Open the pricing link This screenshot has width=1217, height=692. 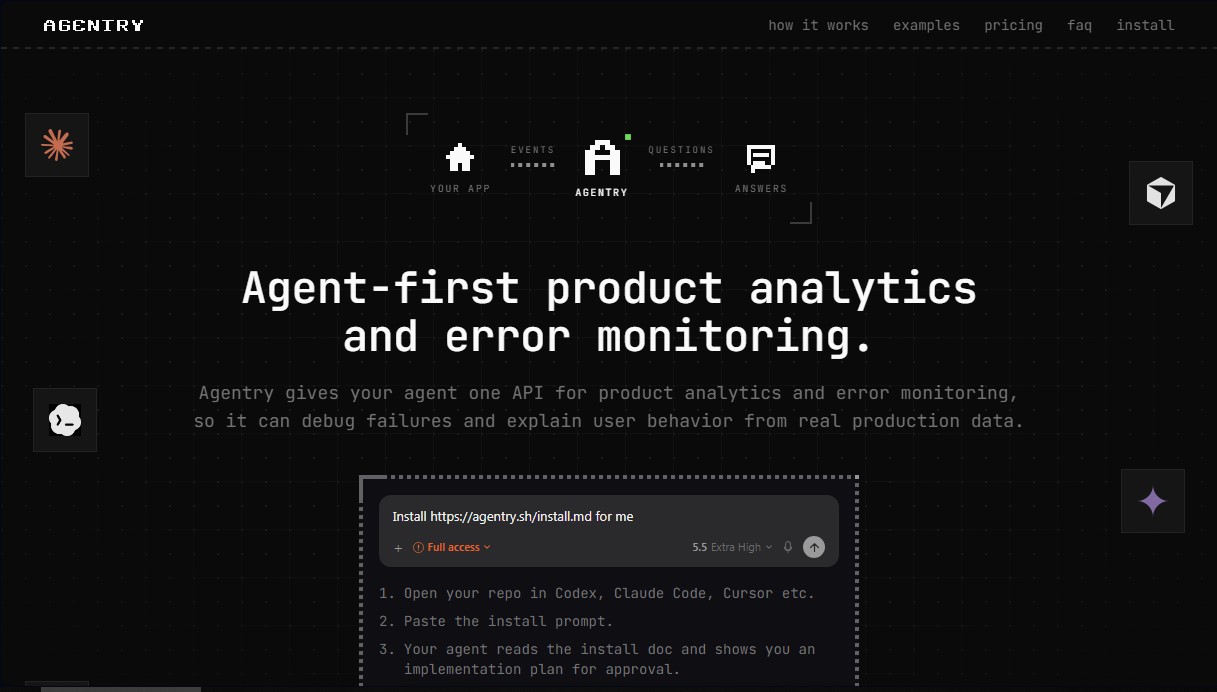[1013, 25]
